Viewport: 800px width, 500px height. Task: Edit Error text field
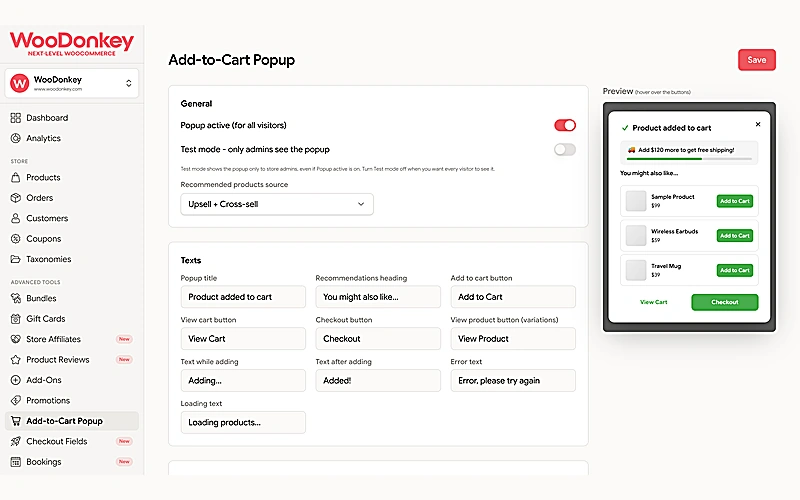pyautogui.click(x=513, y=381)
